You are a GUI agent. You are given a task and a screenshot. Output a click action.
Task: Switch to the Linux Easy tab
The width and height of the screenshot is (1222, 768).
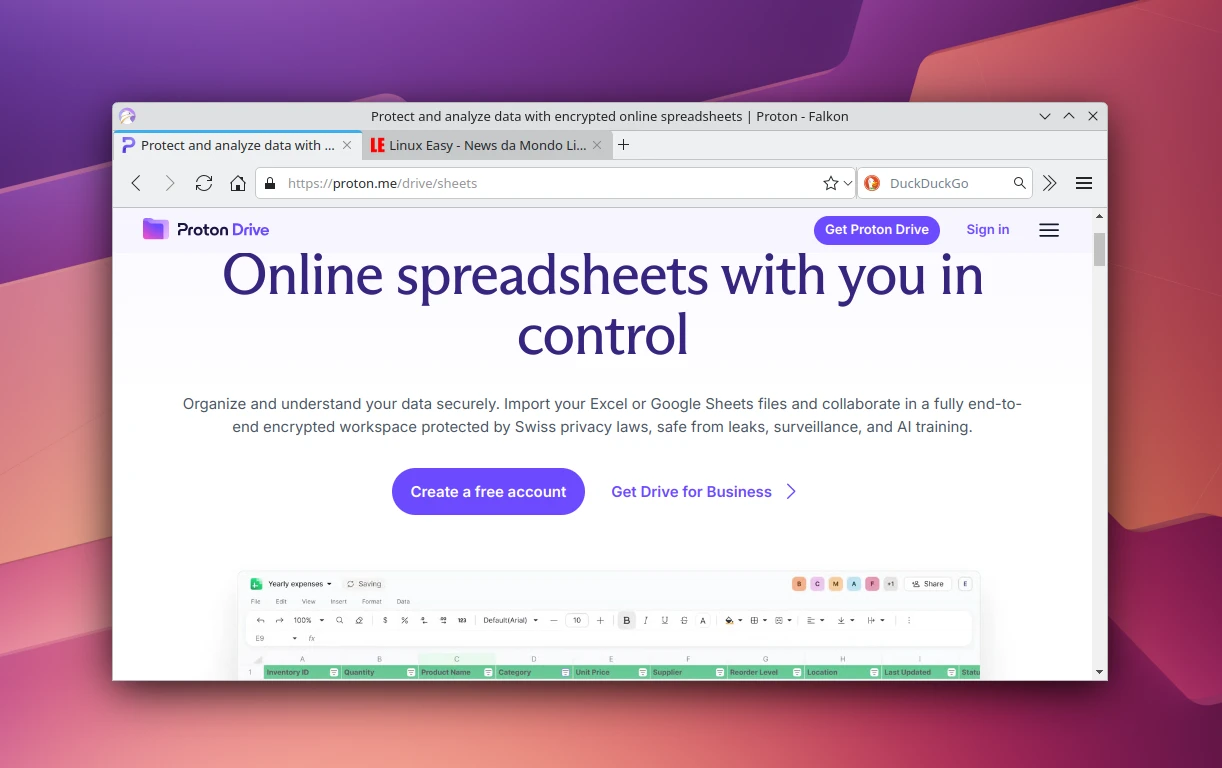[x=478, y=145]
